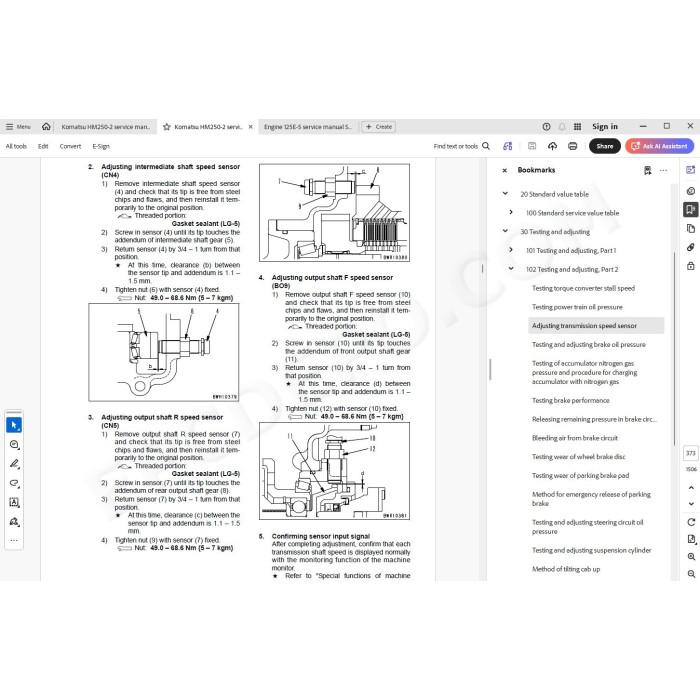Screen dimensions: 700x700
Task: Zoom out of the document
Action: point(691,574)
